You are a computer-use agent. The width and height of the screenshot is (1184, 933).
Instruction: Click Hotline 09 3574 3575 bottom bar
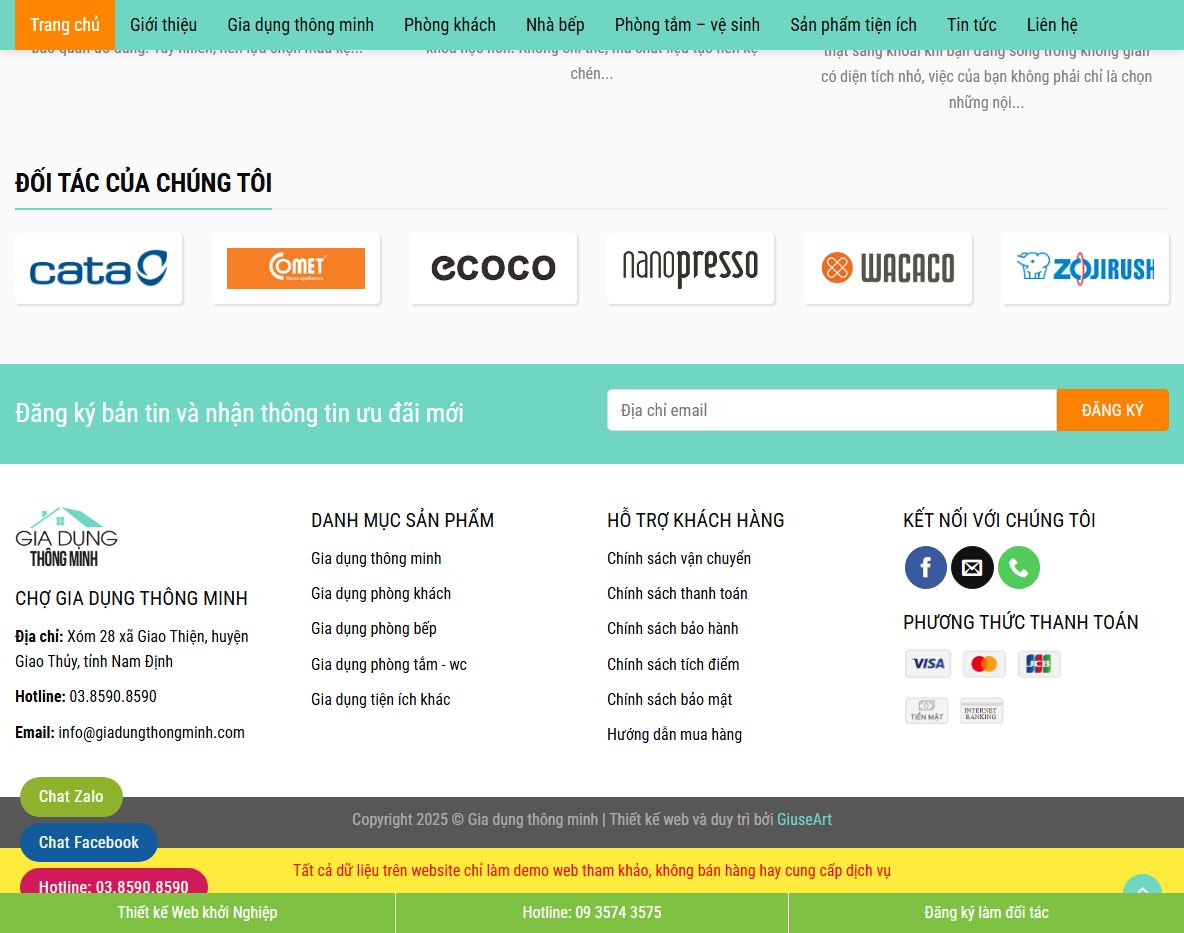click(x=592, y=913)
